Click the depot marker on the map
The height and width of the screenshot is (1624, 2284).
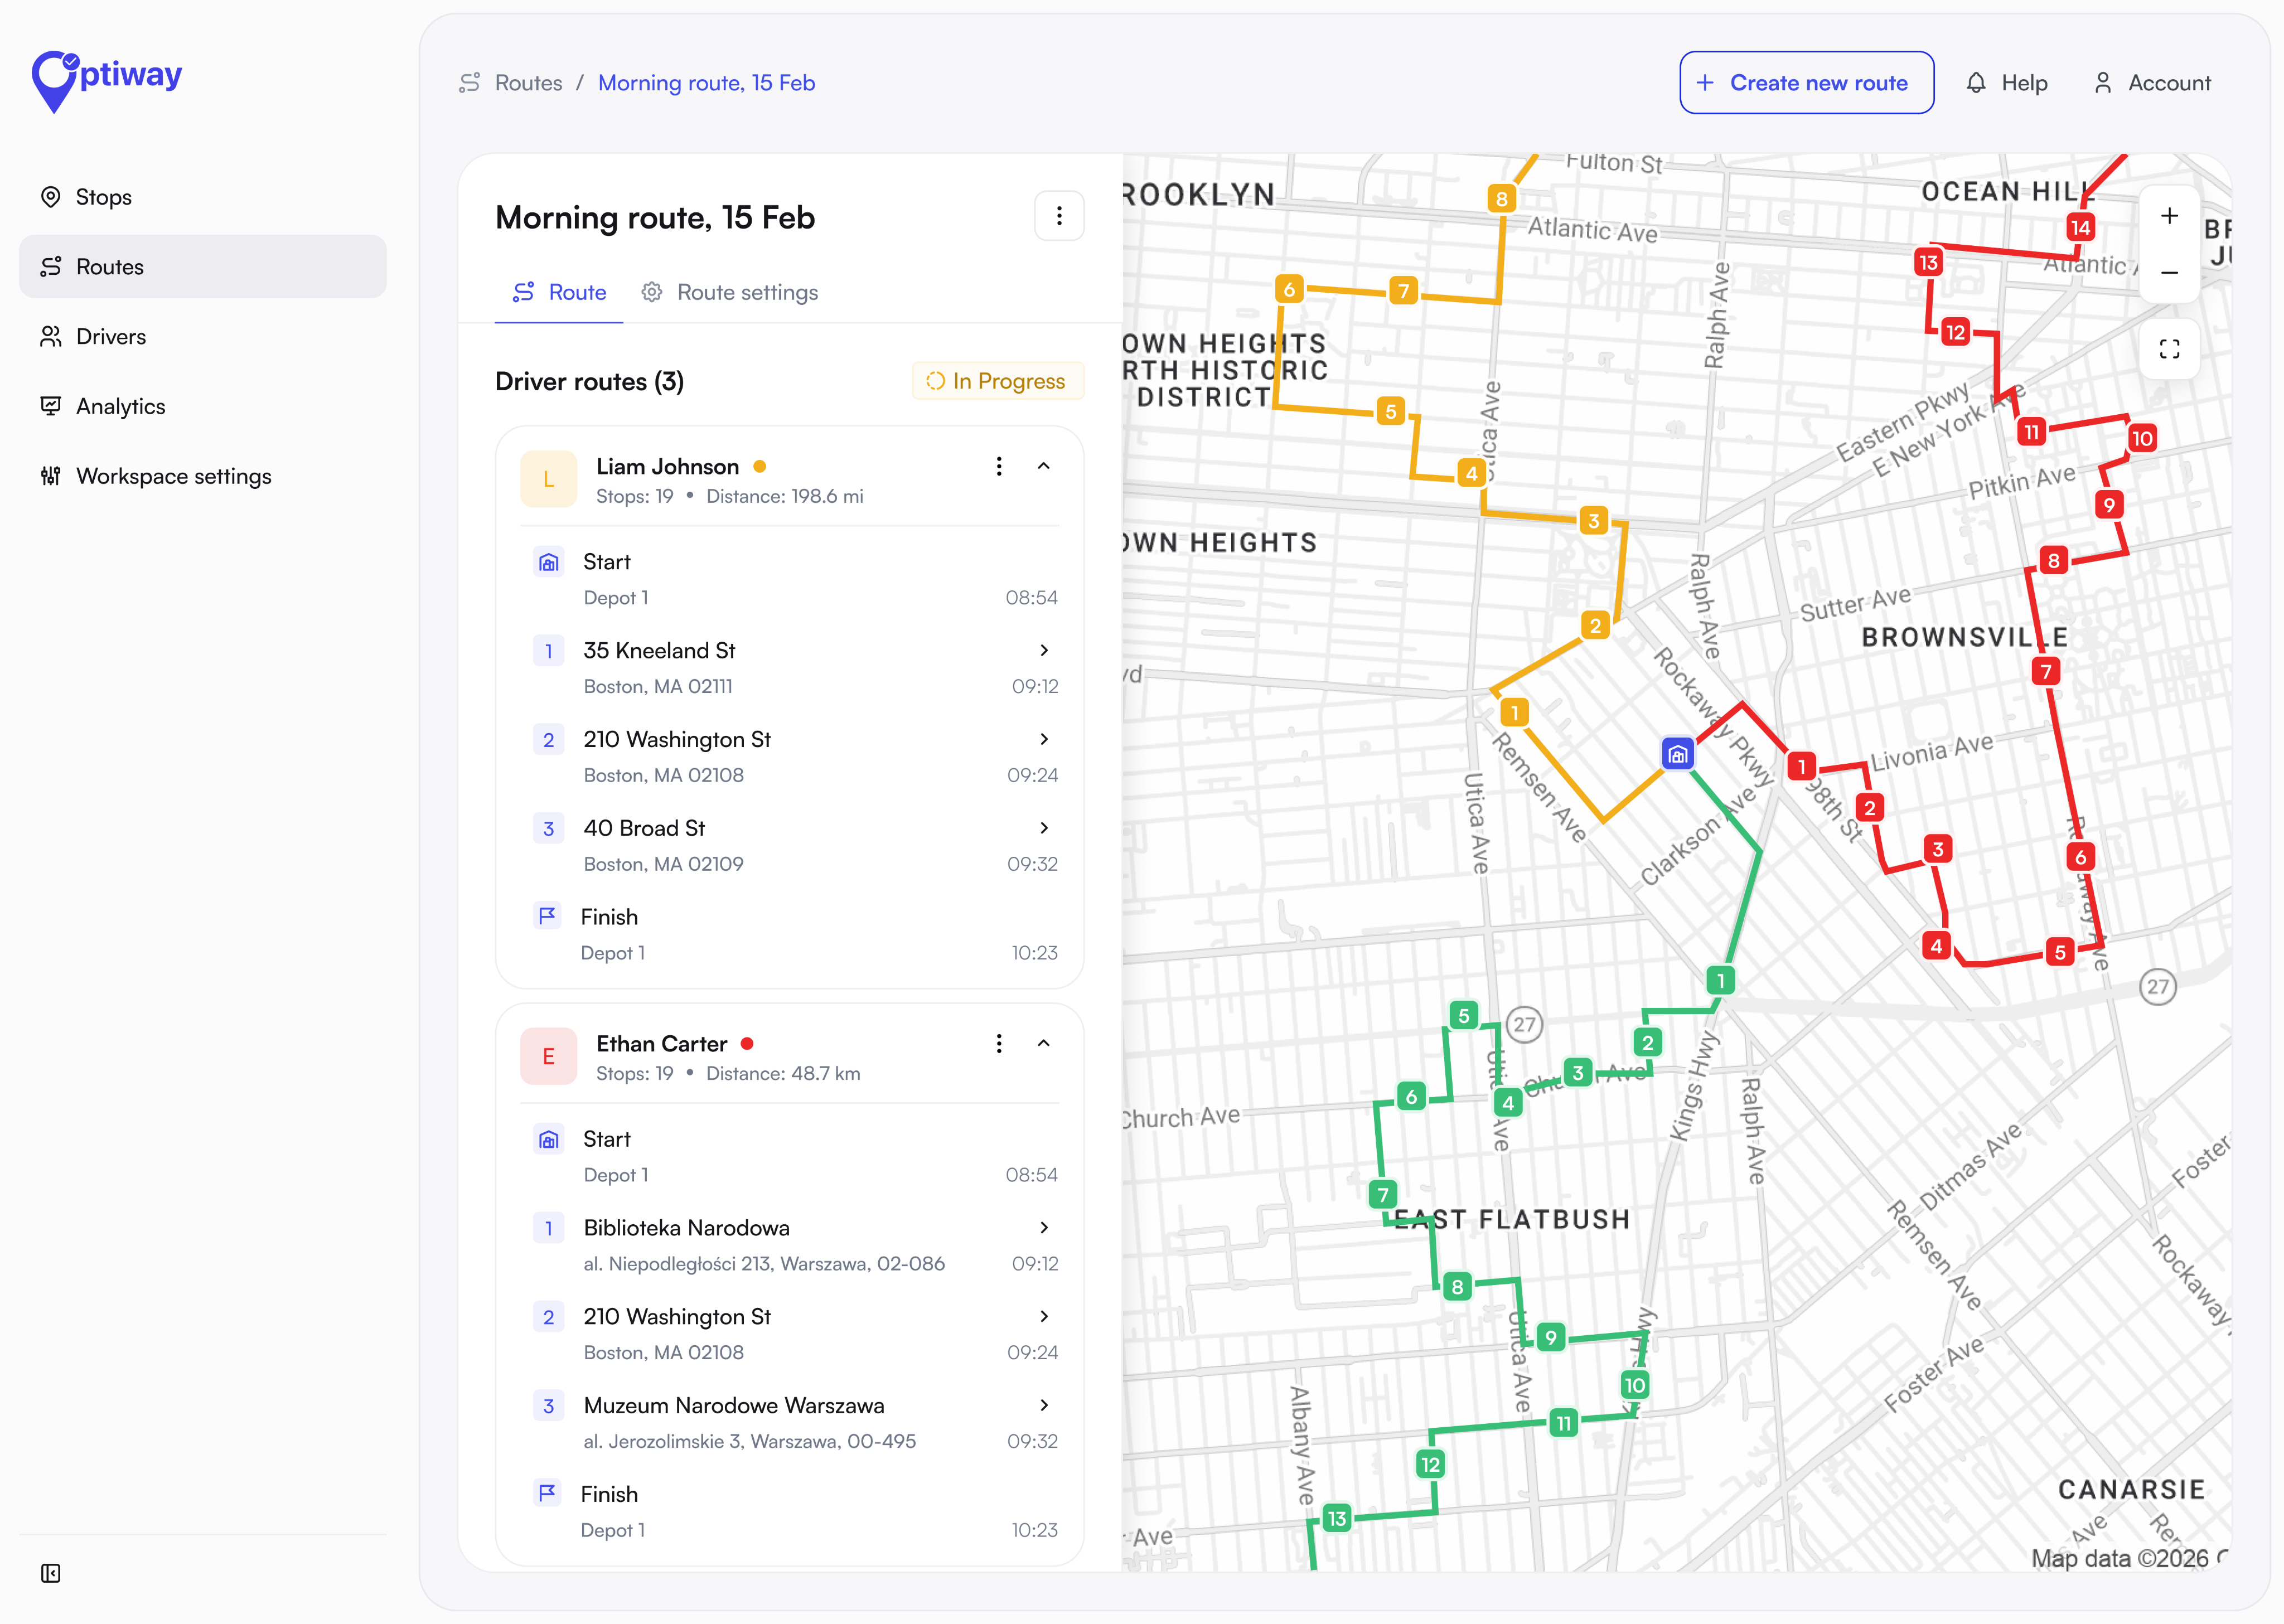click(x=1677, y=754)
